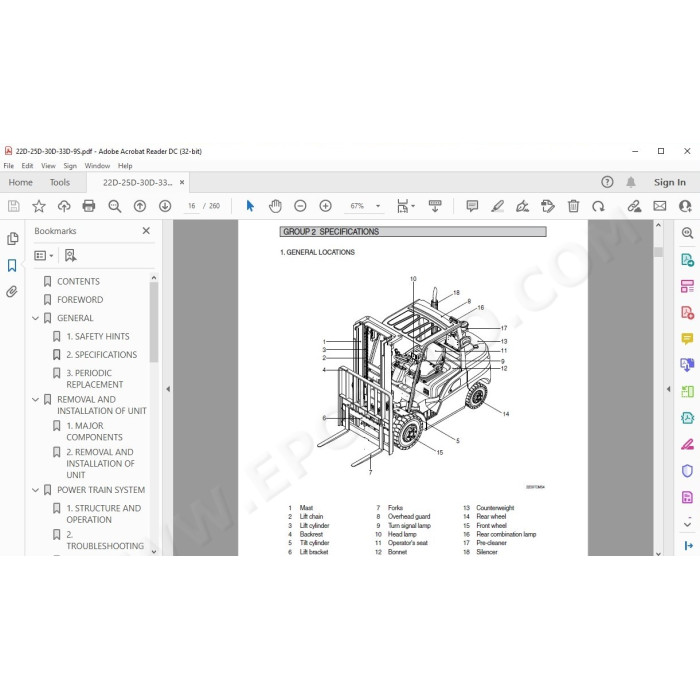Open the Edit menu

(x=27, y=166)
